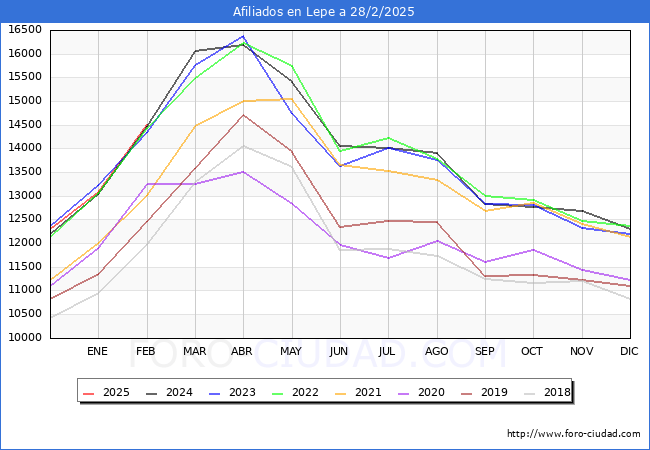650x450 pixels.
Task: Click the 13500 y-axis value
Action: point(25,172)
